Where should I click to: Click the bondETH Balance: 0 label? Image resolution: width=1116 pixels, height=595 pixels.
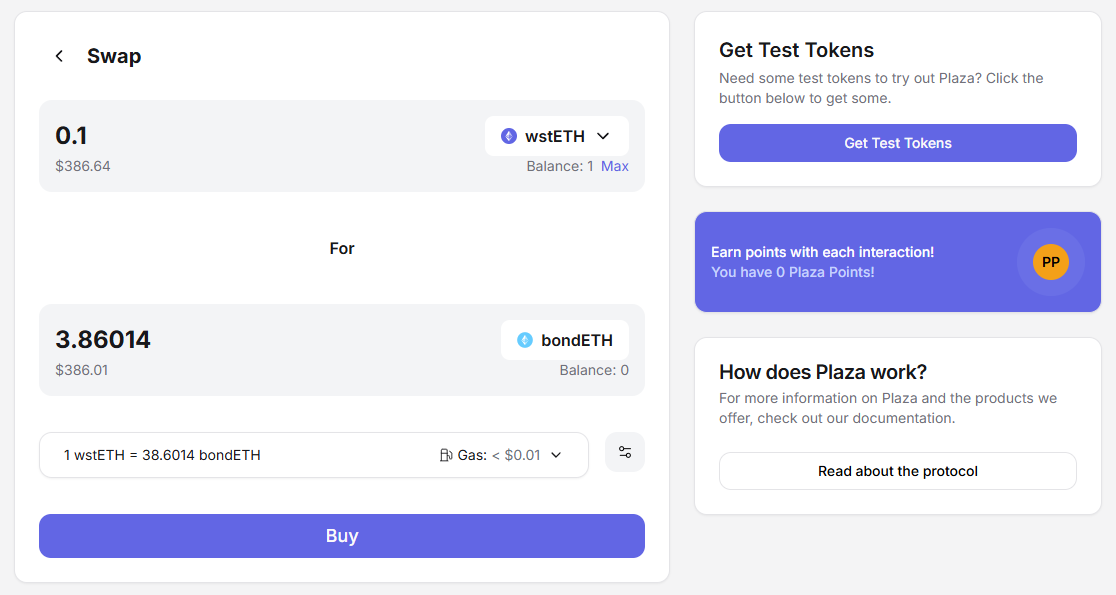[x=594, y=370]
